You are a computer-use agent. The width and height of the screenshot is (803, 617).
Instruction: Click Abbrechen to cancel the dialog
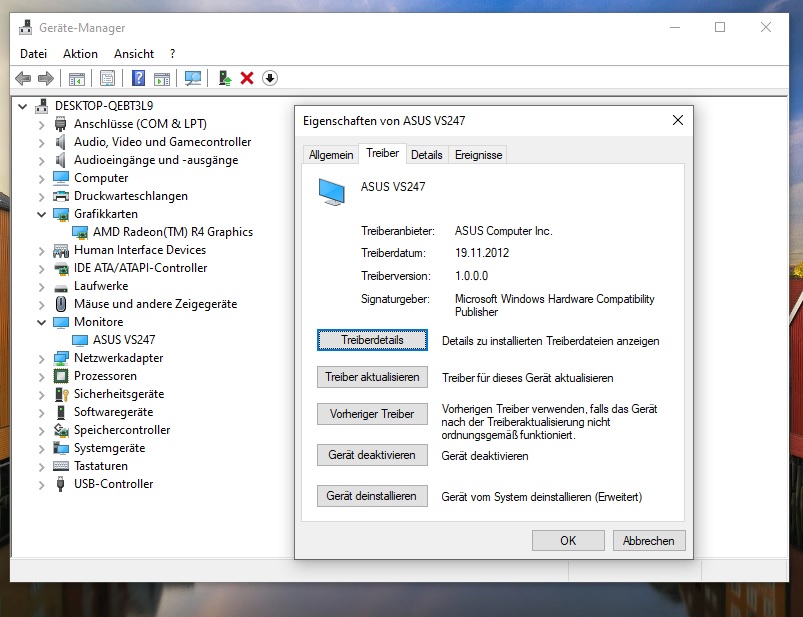pos(649,541)
